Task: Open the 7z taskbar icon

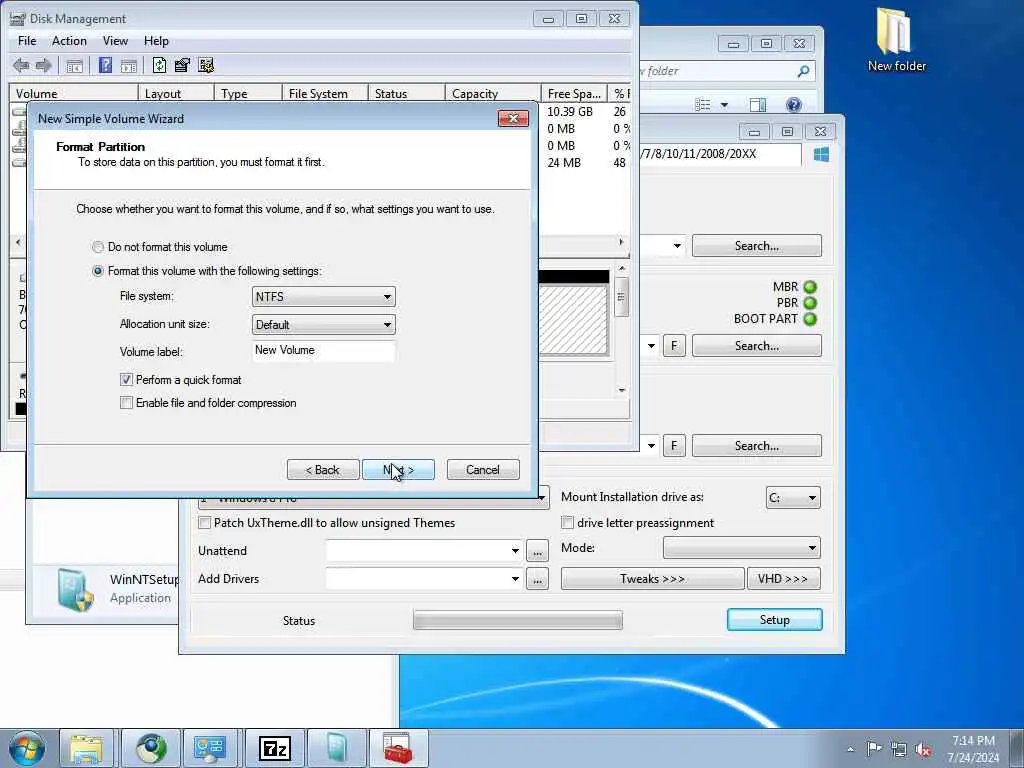Action: coord(274,748)
